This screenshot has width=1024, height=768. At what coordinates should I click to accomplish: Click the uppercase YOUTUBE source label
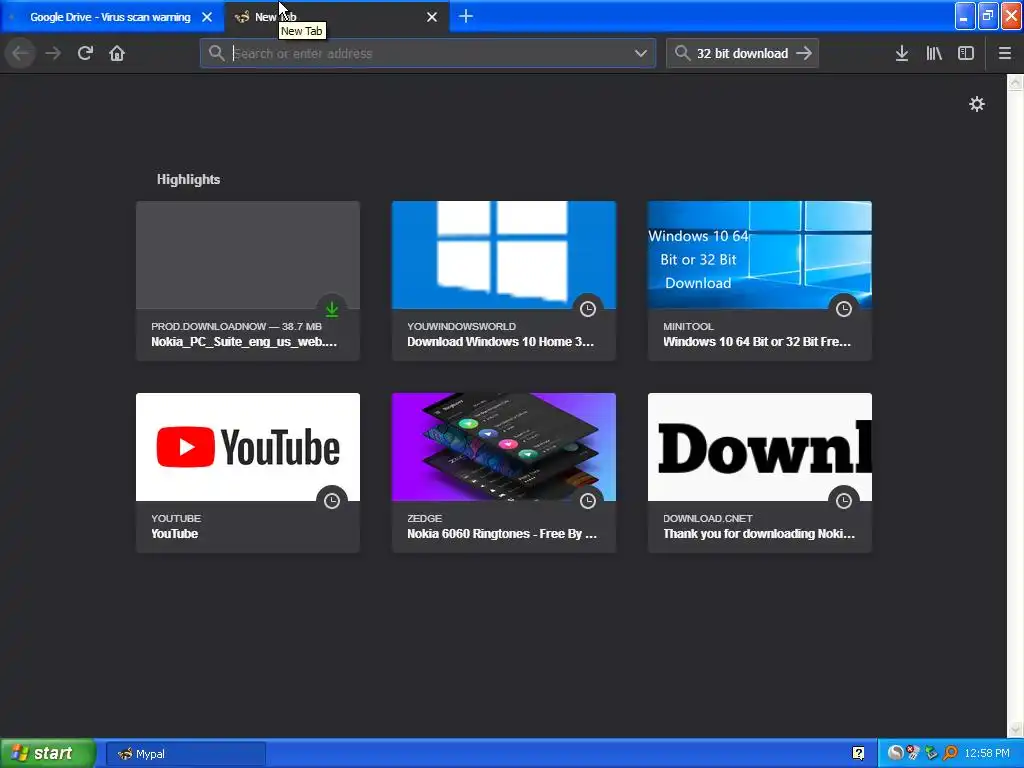[176, 519]
